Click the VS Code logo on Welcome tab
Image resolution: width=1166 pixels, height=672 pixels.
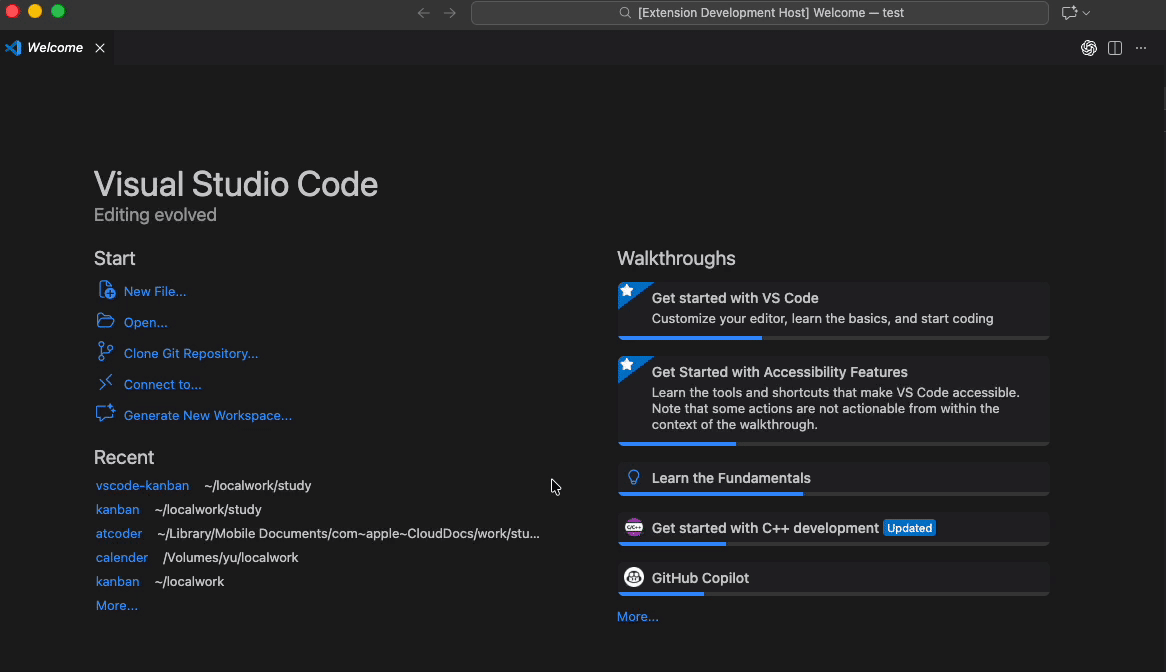coord(13,48)
